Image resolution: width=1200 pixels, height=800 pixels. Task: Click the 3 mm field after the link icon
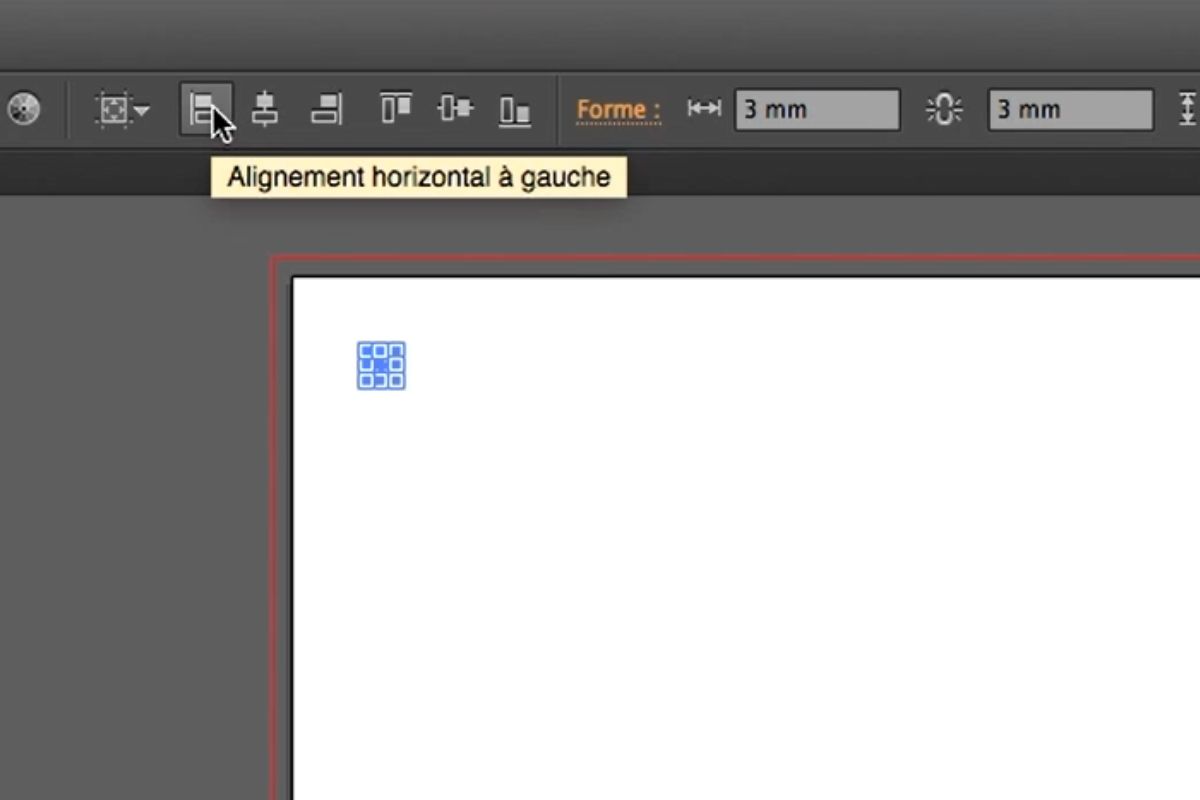[1071, 110]
